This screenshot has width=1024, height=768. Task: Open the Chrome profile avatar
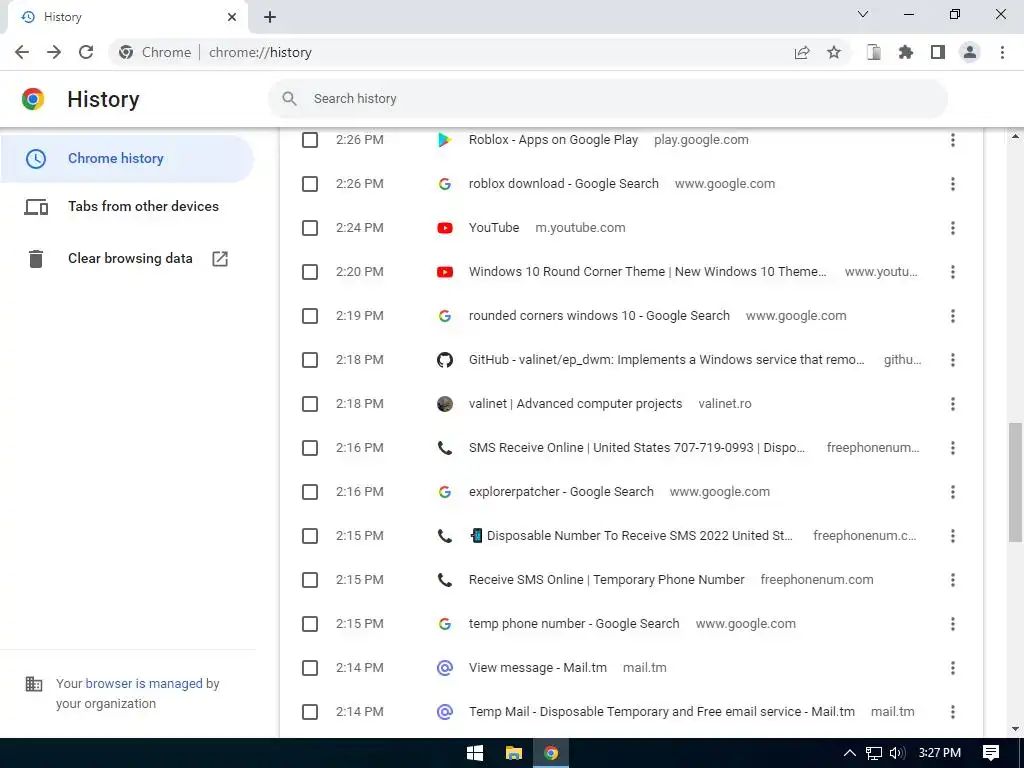coord(970,52)
